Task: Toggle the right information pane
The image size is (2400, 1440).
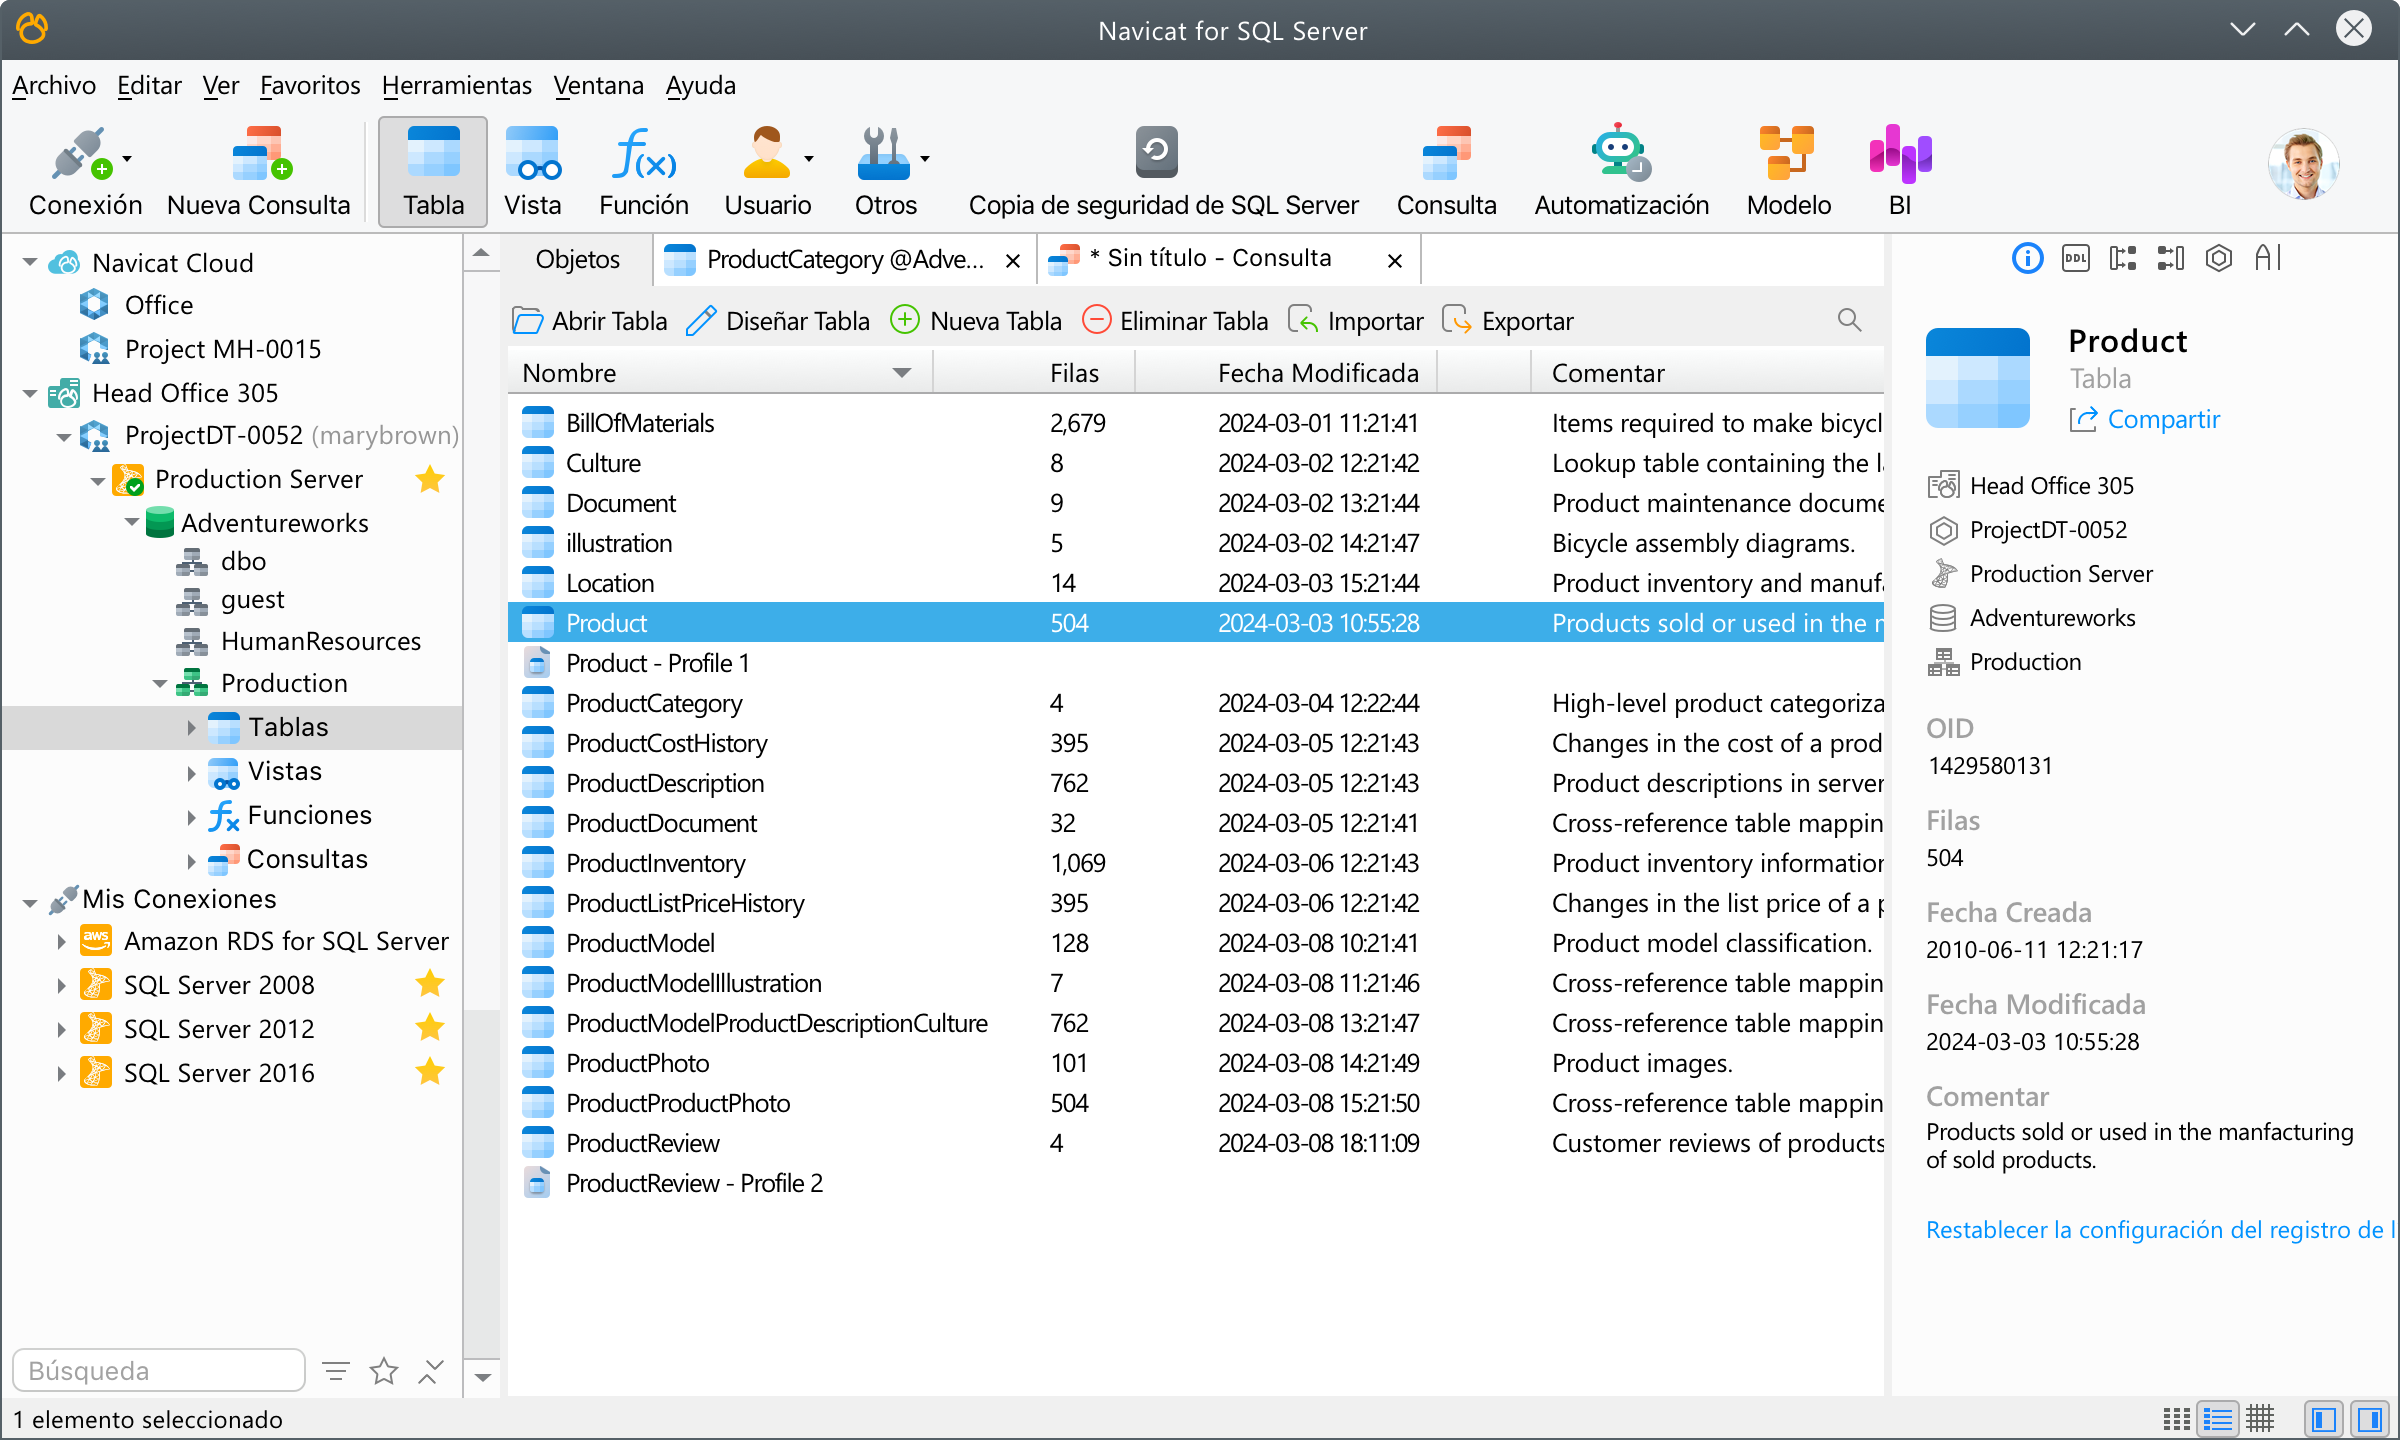Action: [x=2369, y=1419]
